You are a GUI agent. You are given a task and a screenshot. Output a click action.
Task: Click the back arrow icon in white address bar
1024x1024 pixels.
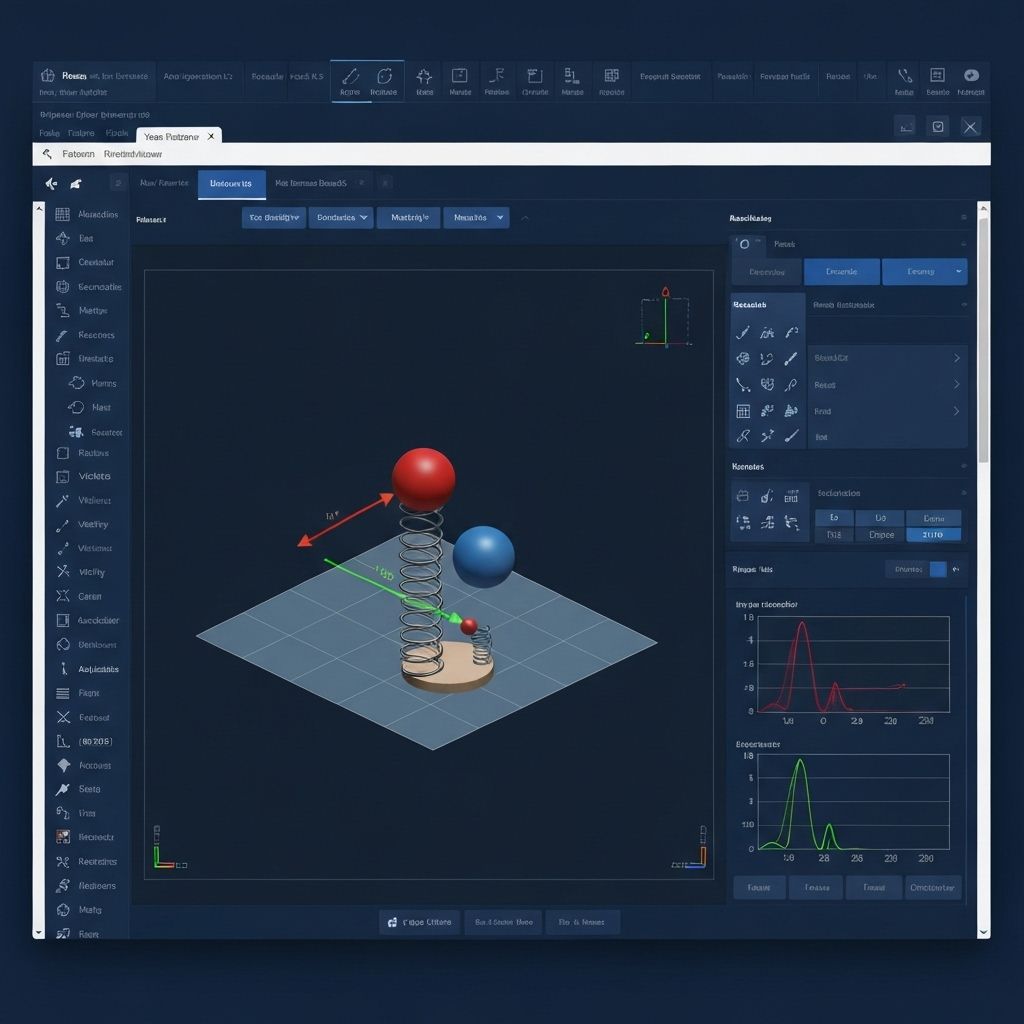(x=47, y=154)
